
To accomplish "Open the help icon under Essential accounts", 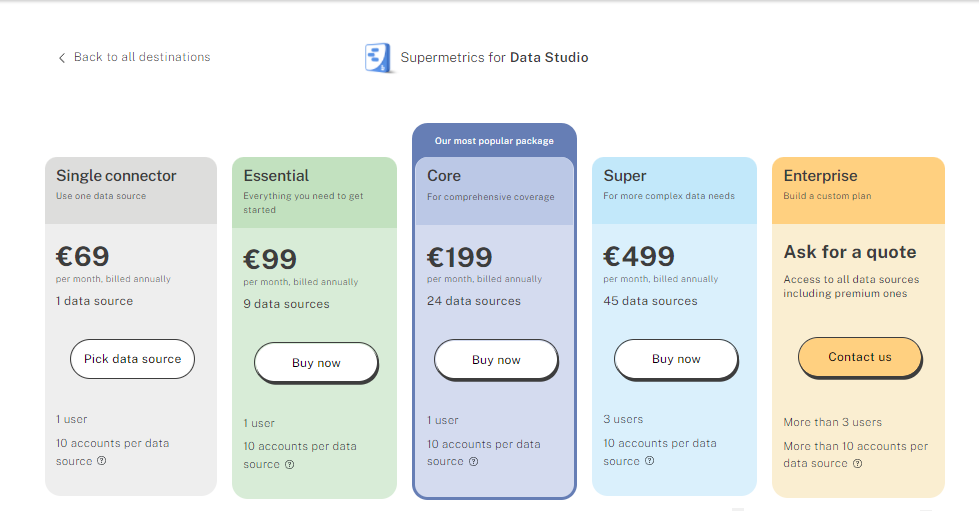I will [x=290, y=464].
